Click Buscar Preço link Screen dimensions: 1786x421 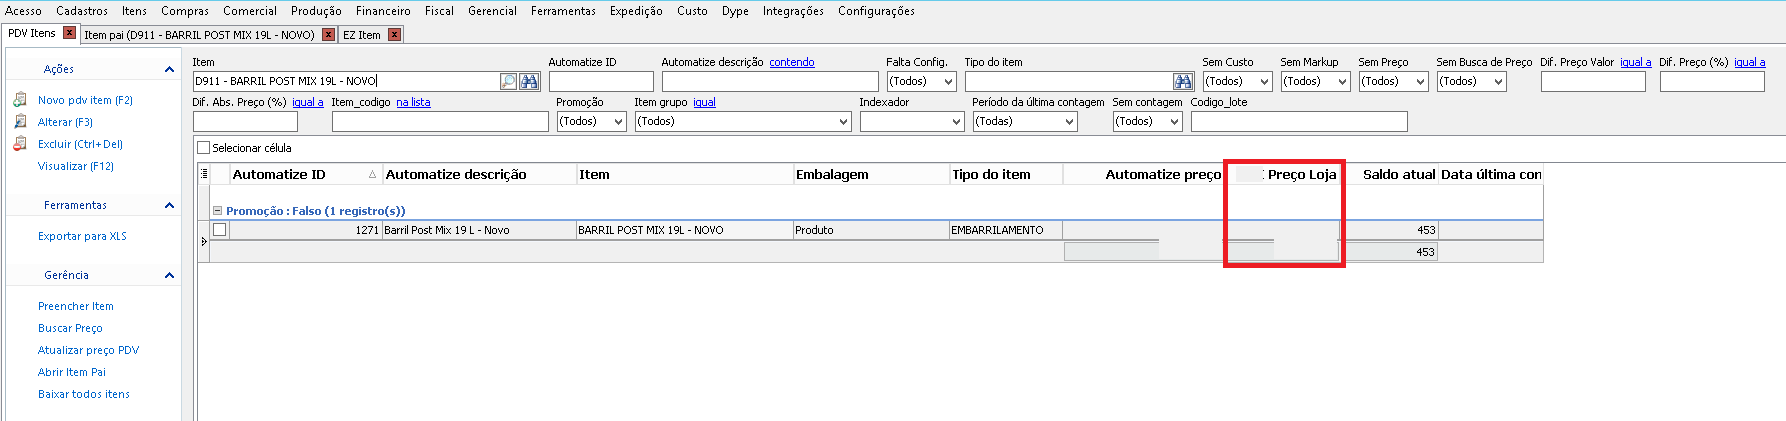point(70,328)
